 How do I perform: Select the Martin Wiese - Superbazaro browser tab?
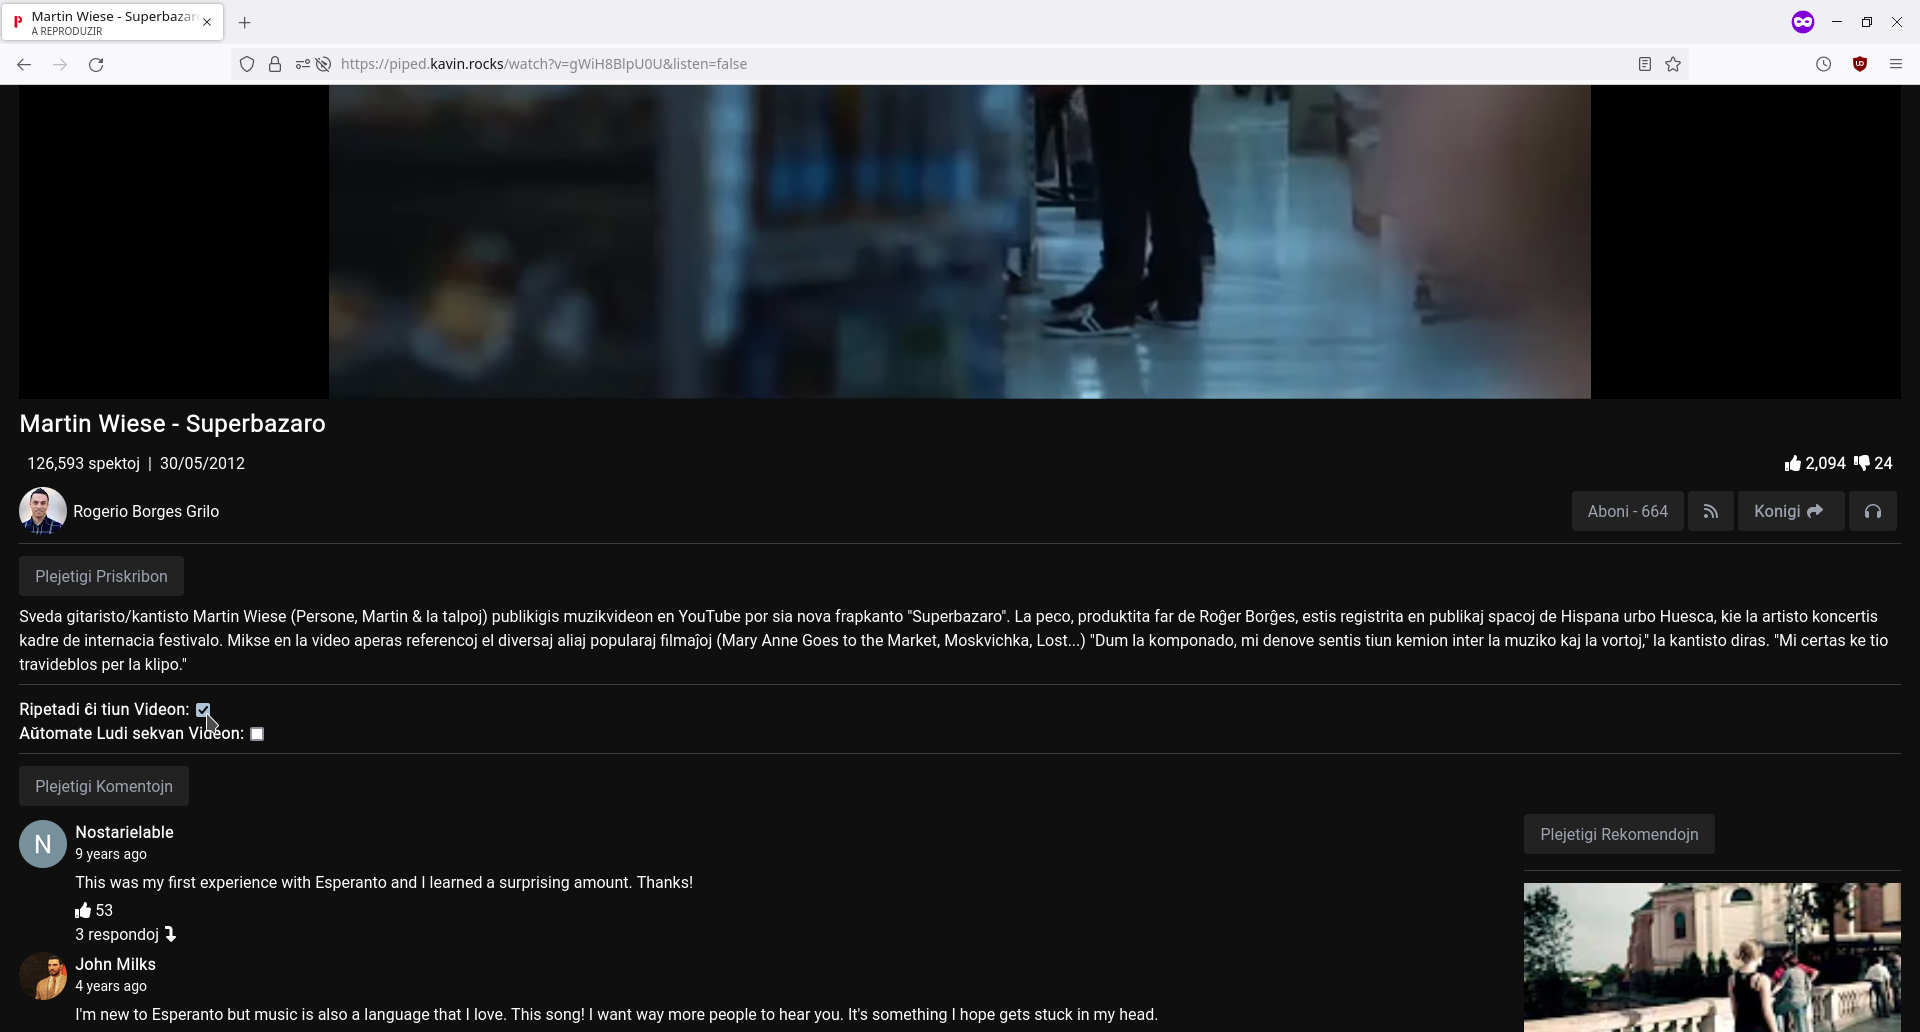click(112, 22)
